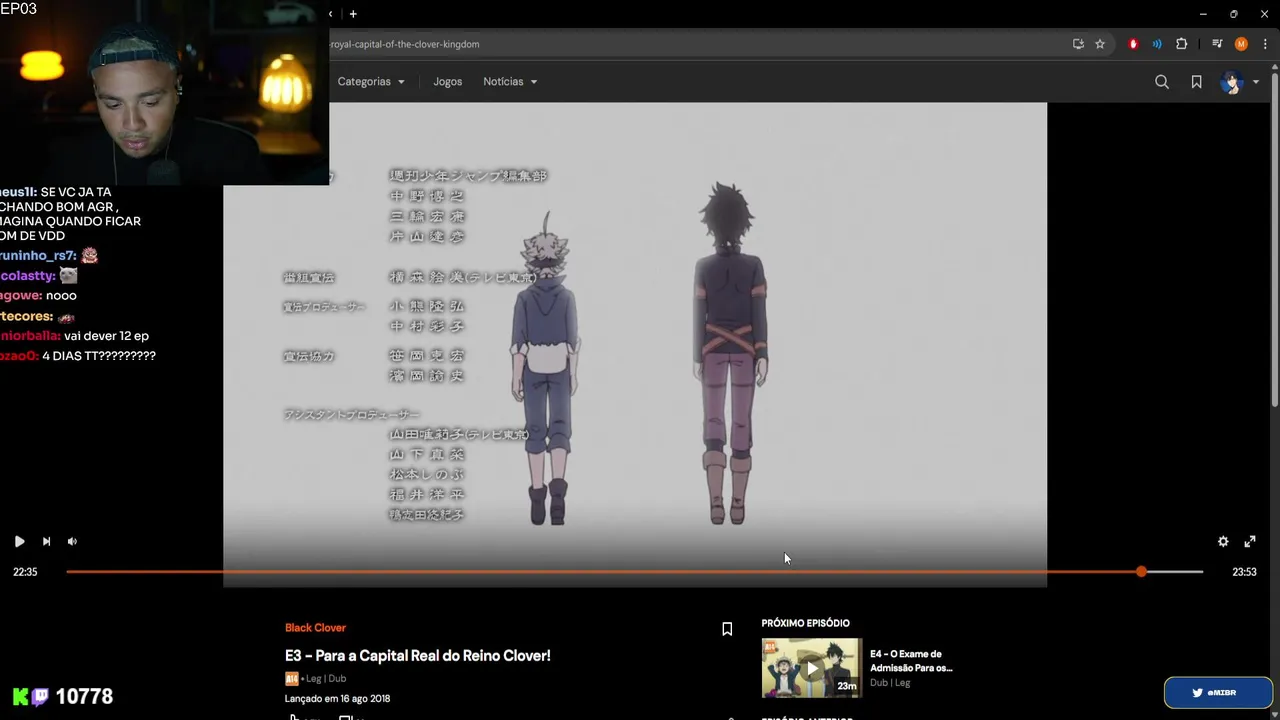Open the next episode thumbnail
The image size is (1280, 720).
coord(811,668)
